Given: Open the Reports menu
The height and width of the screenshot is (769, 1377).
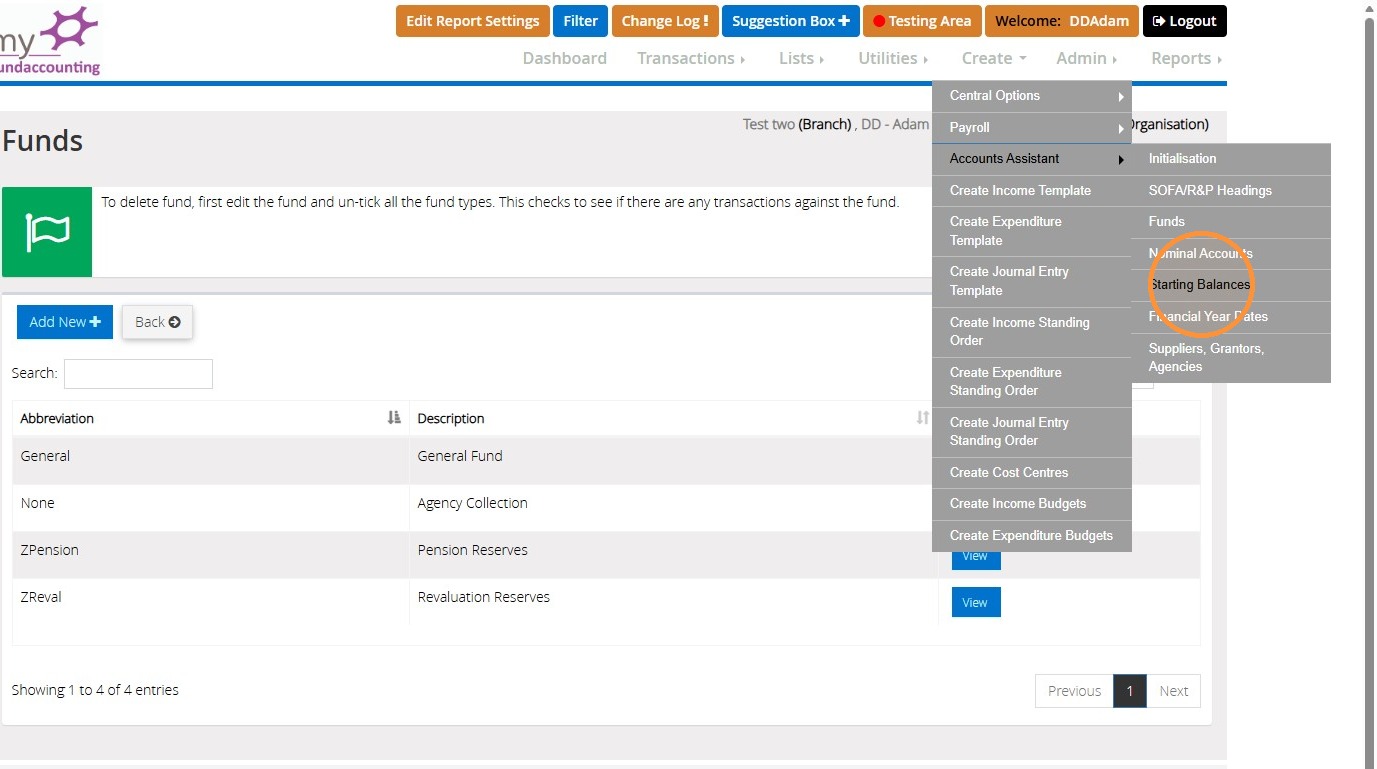Looking at the screenshot, I should pyautogui.click(x=1186, y=58).
